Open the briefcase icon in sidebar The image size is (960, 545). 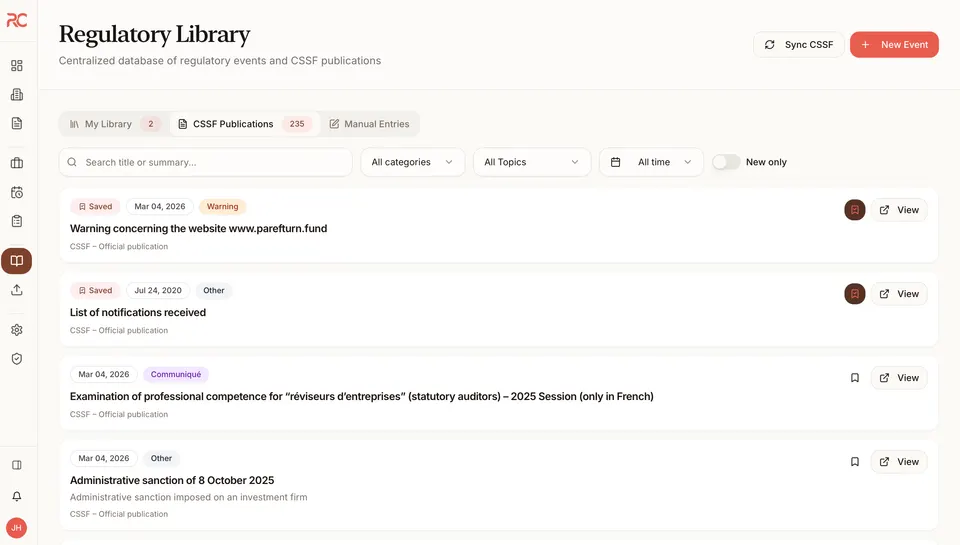[x=17, y=163]
